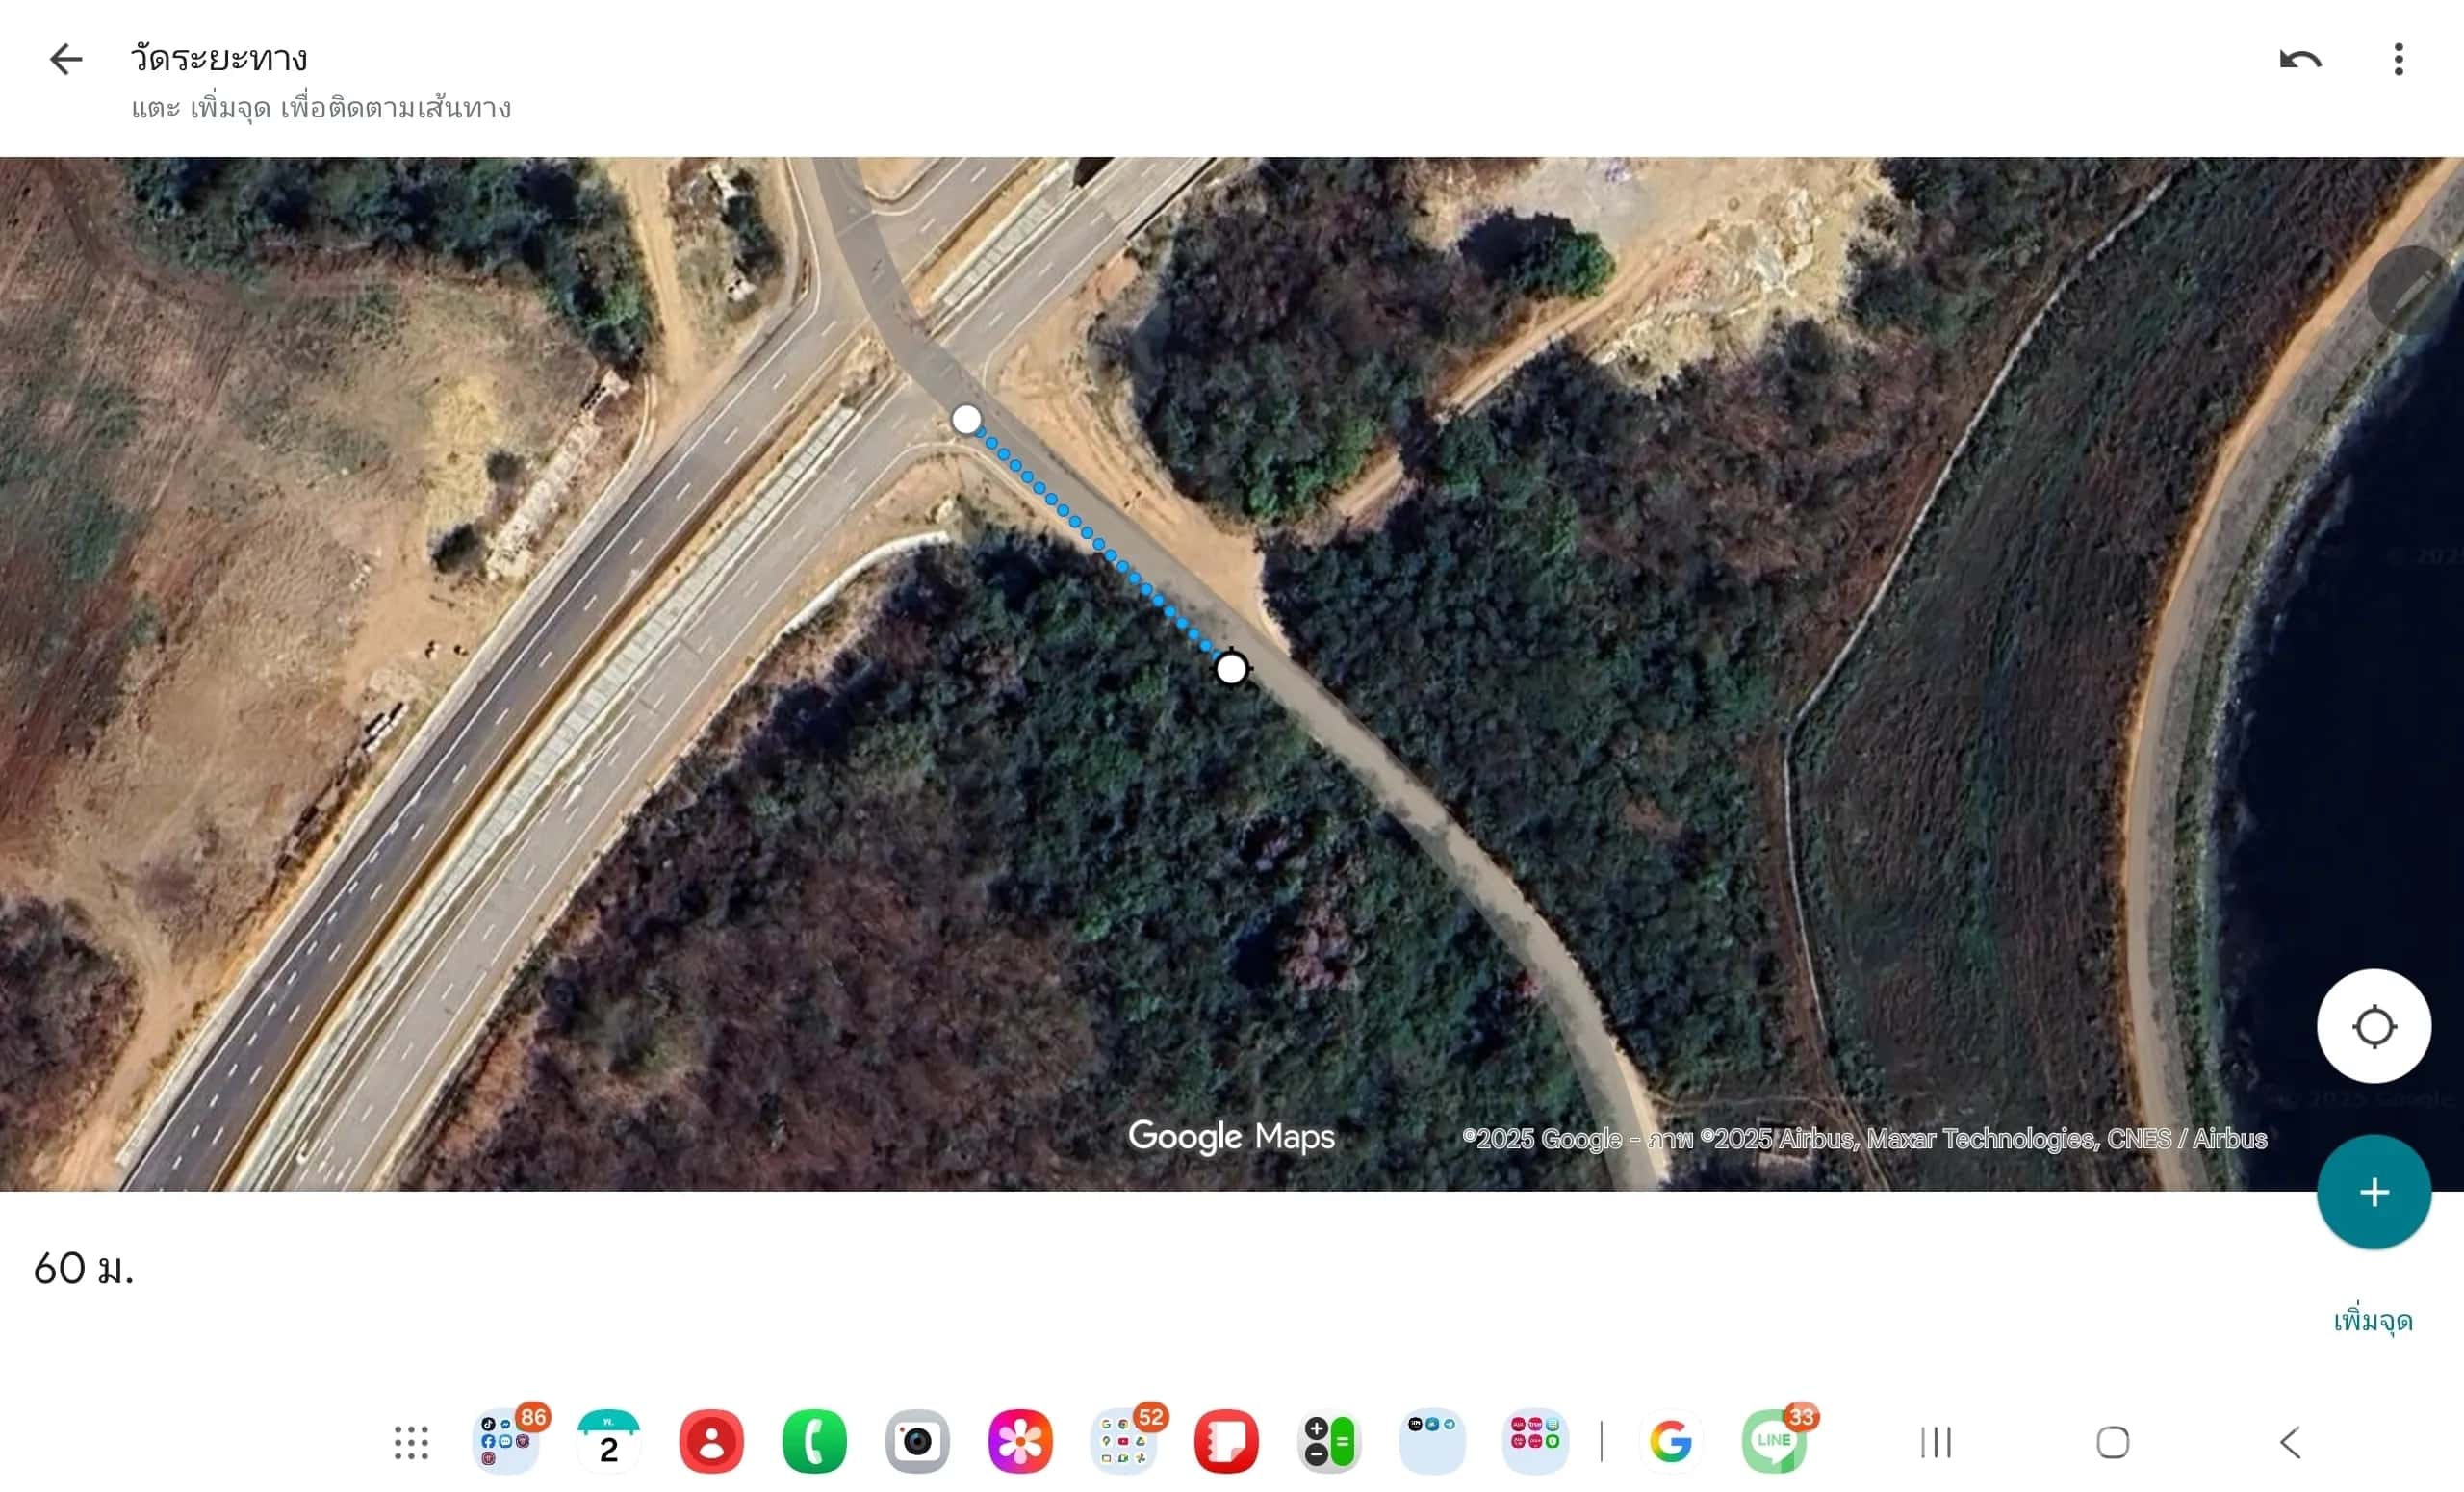Open the Contacts app
Screen dimensions: 2464x1492
coord(711,1442)
